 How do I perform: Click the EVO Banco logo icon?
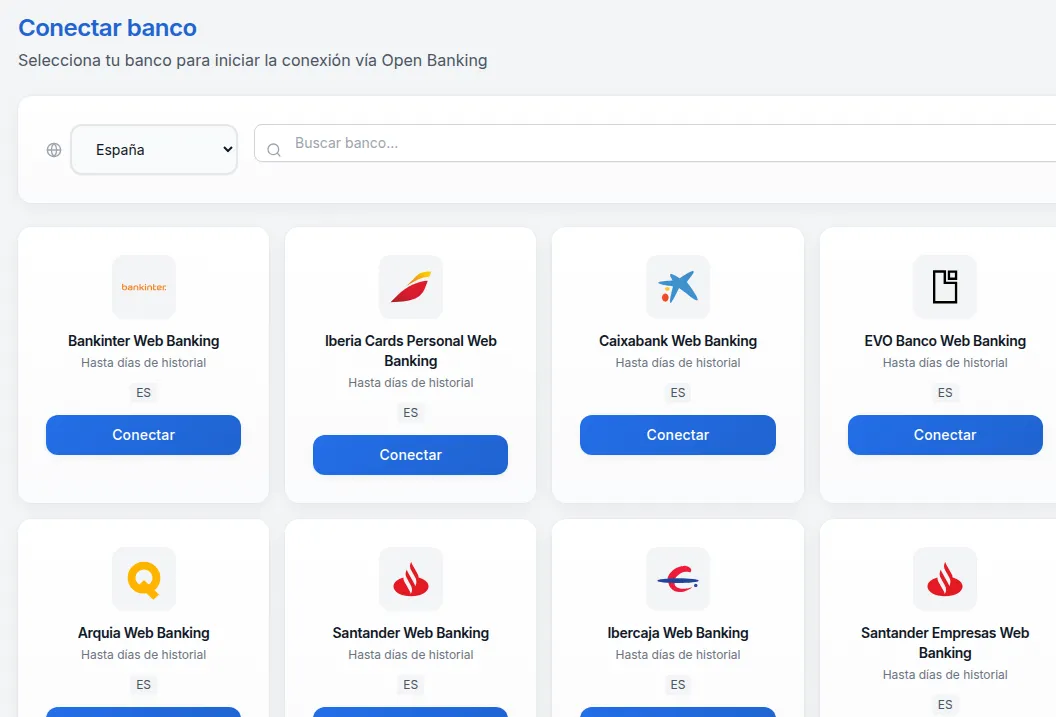coord(944,287)
